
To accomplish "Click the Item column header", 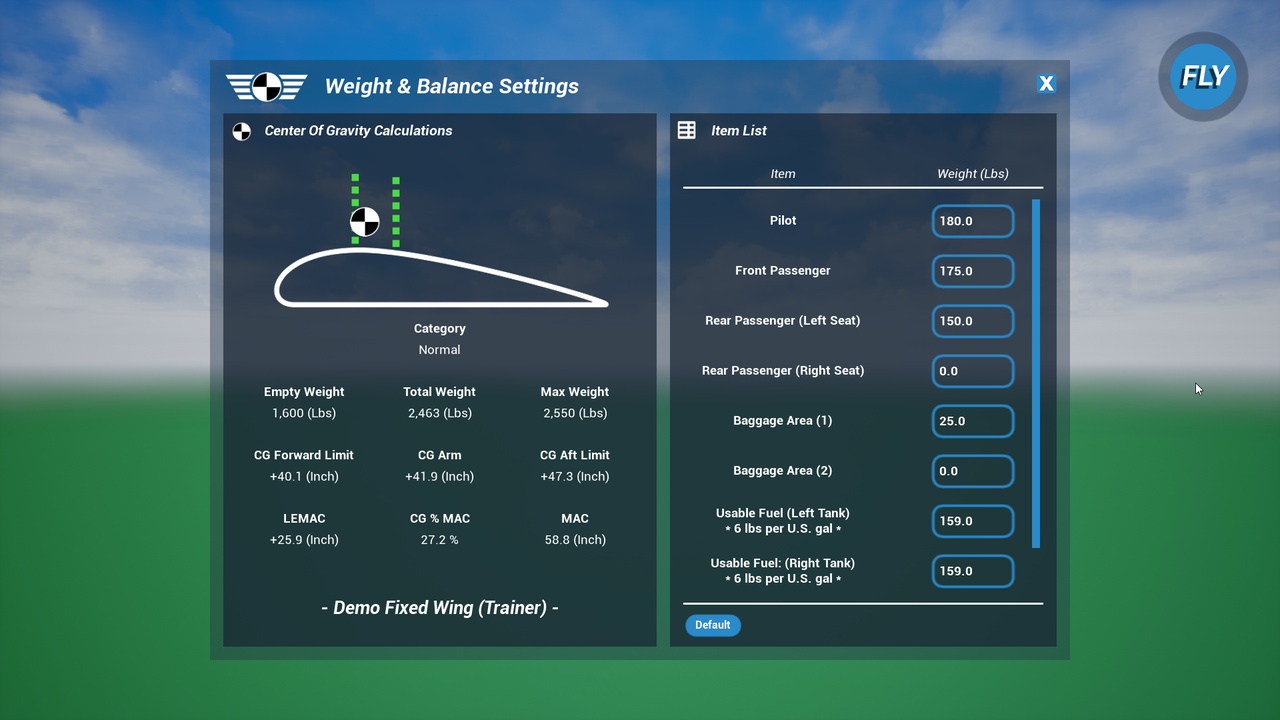I will pyautogui.click(x=783, y=174).
